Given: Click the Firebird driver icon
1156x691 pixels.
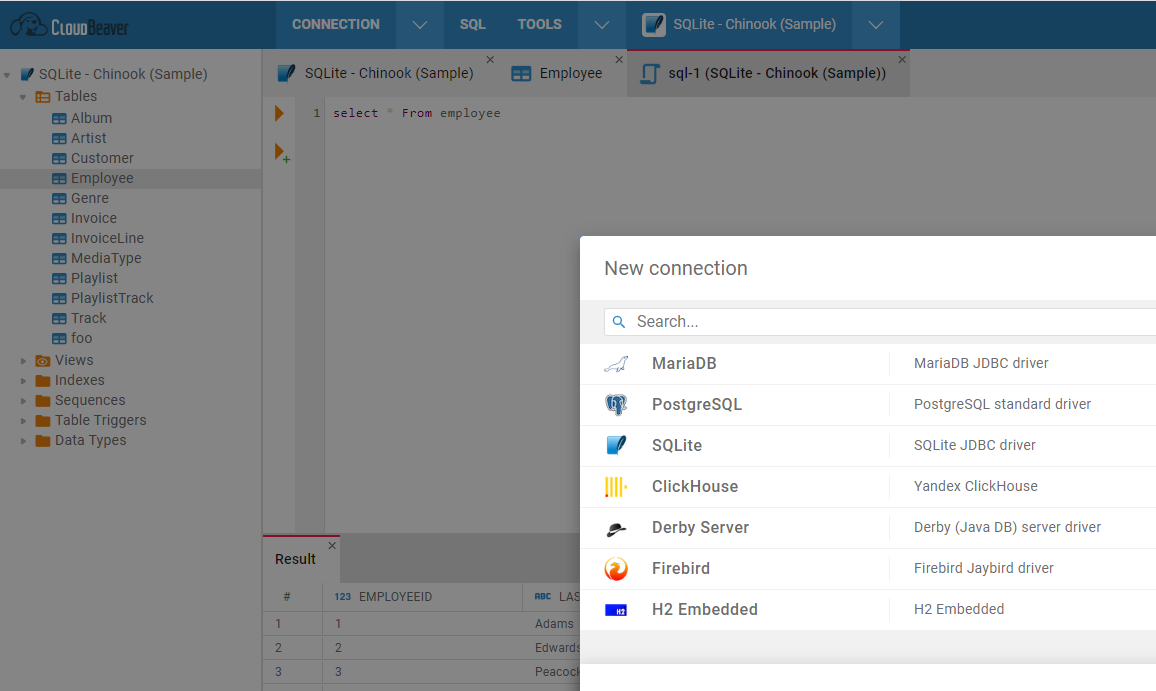Looking at the screenshot, I should click(617, 568).
